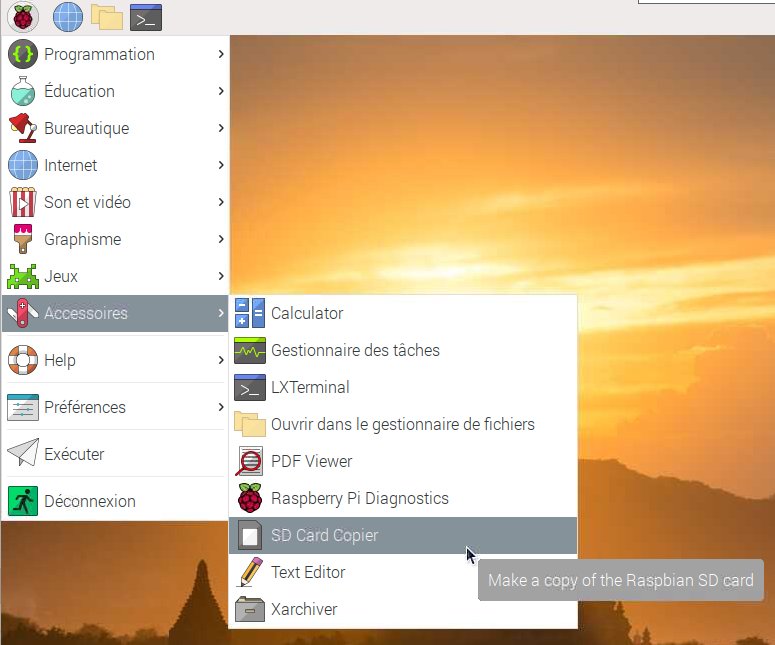This screenshot has width=775, height=645.
Task: Click the Accessoires submenu arrow
Action: [x=221, y=313]
